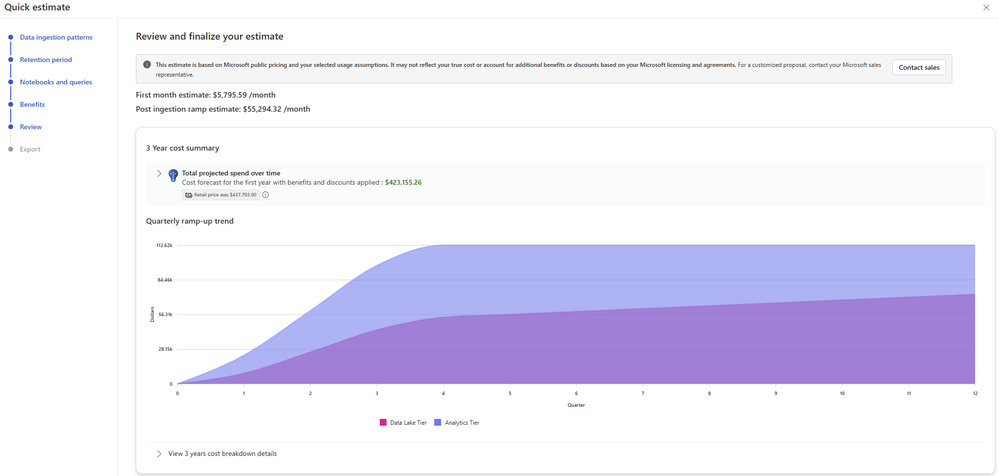Go to the Retention period step
This screenshot has width=999, height=476.
[46, 60]
